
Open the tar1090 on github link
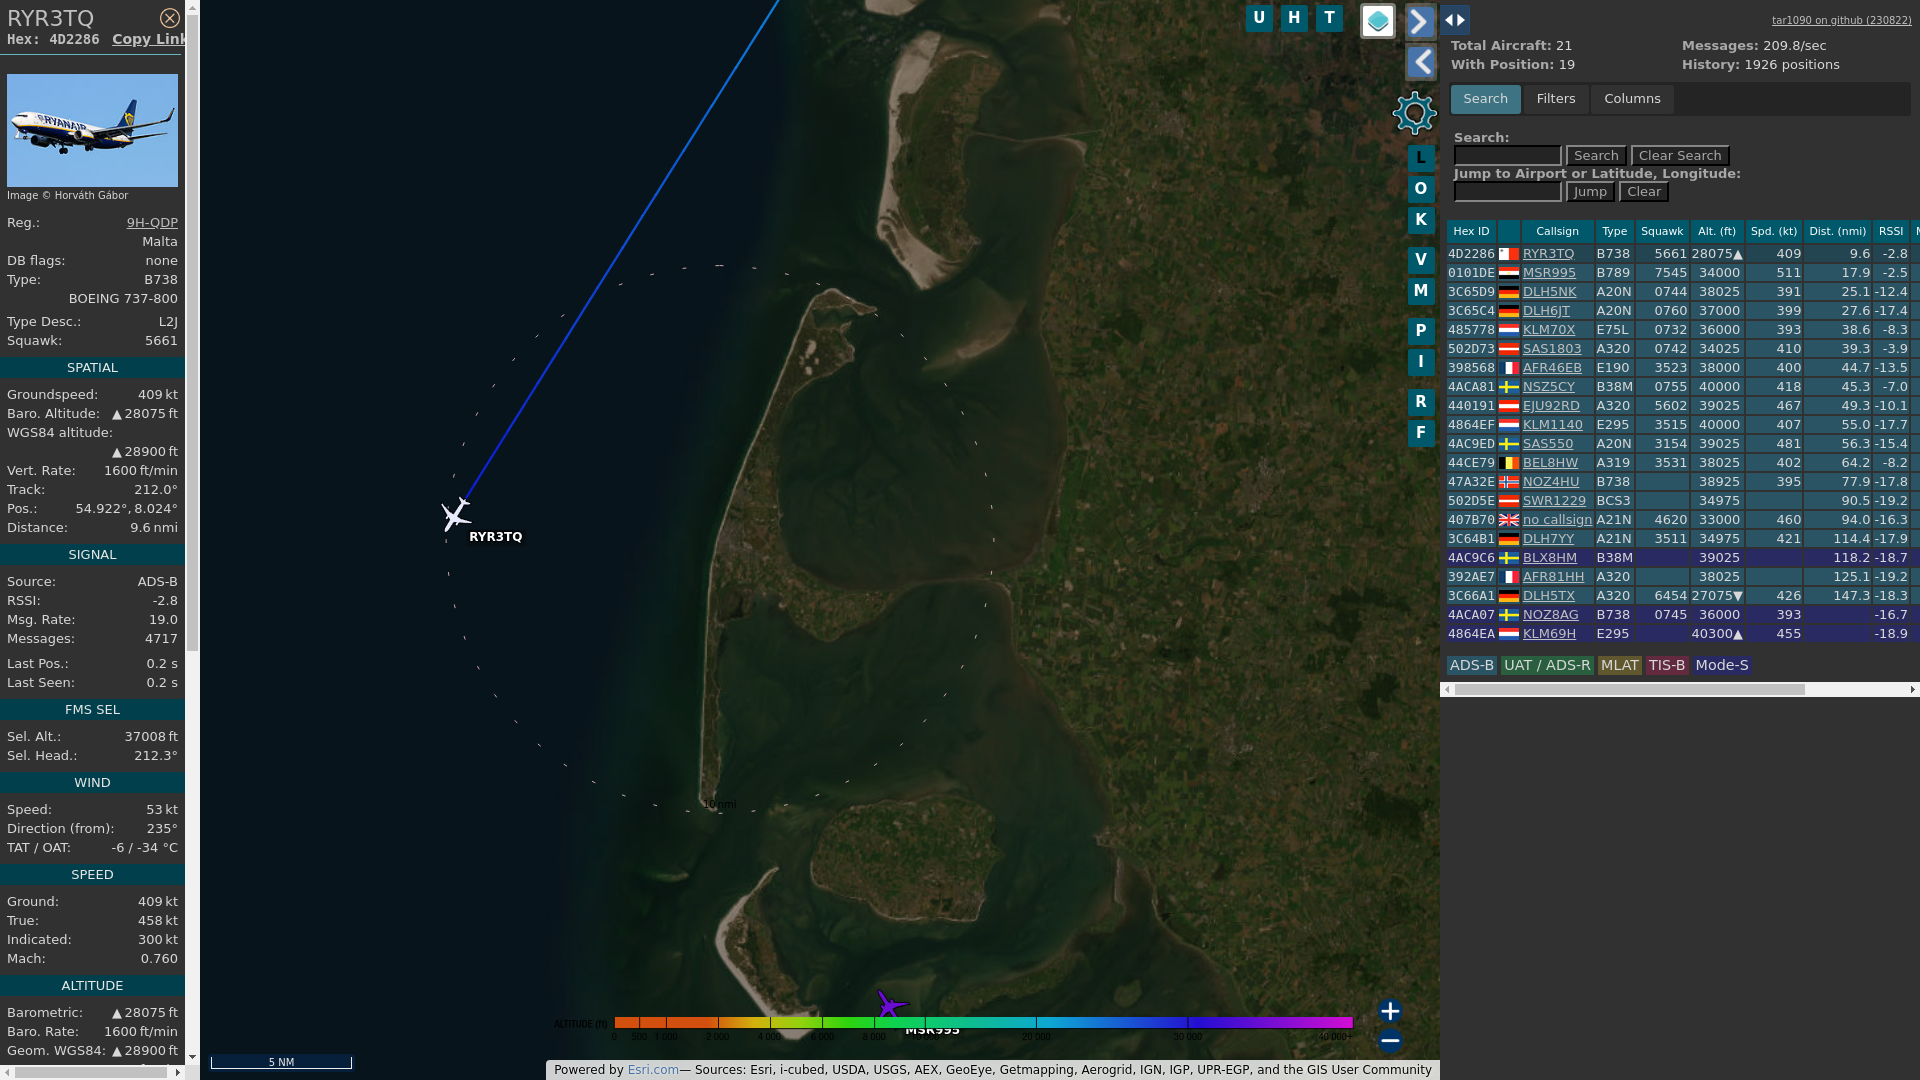(1841, 20)
